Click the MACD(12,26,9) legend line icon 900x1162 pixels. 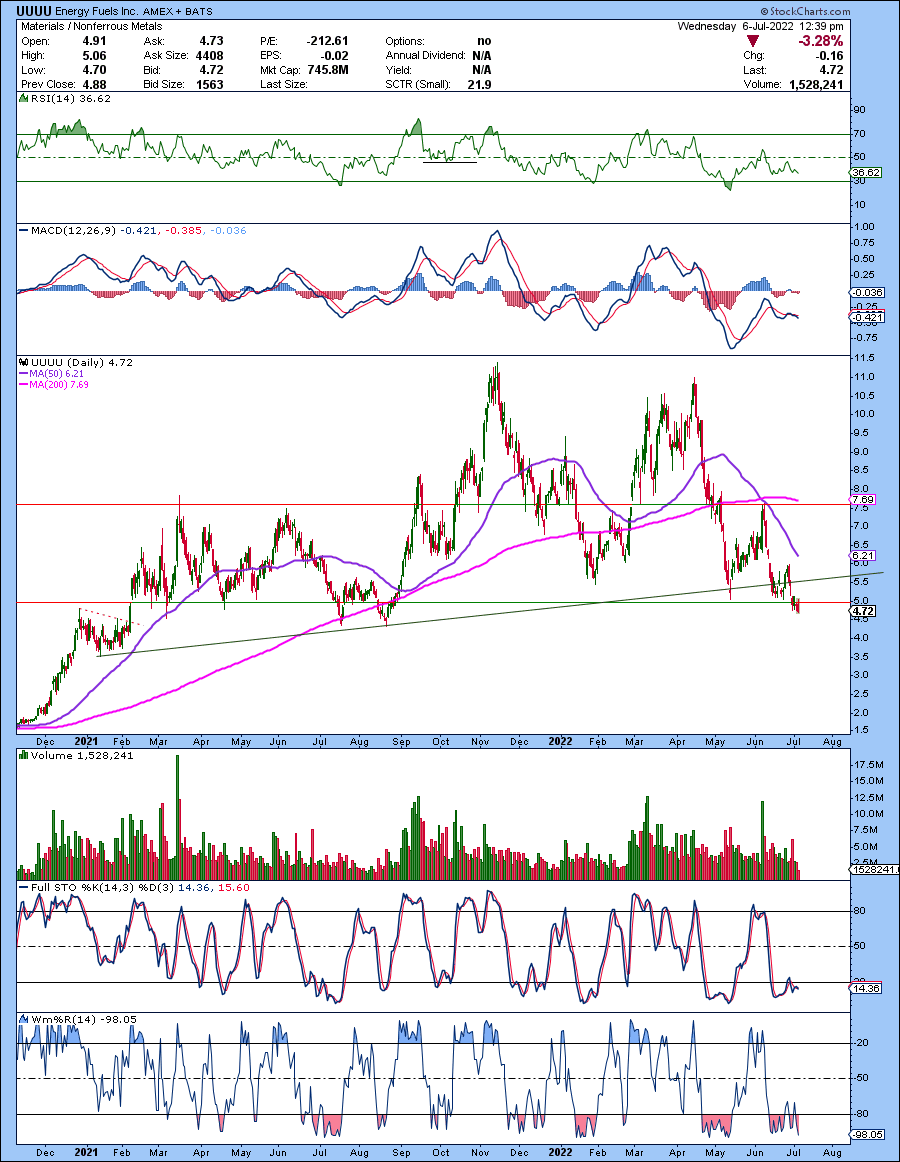(23, 230)
